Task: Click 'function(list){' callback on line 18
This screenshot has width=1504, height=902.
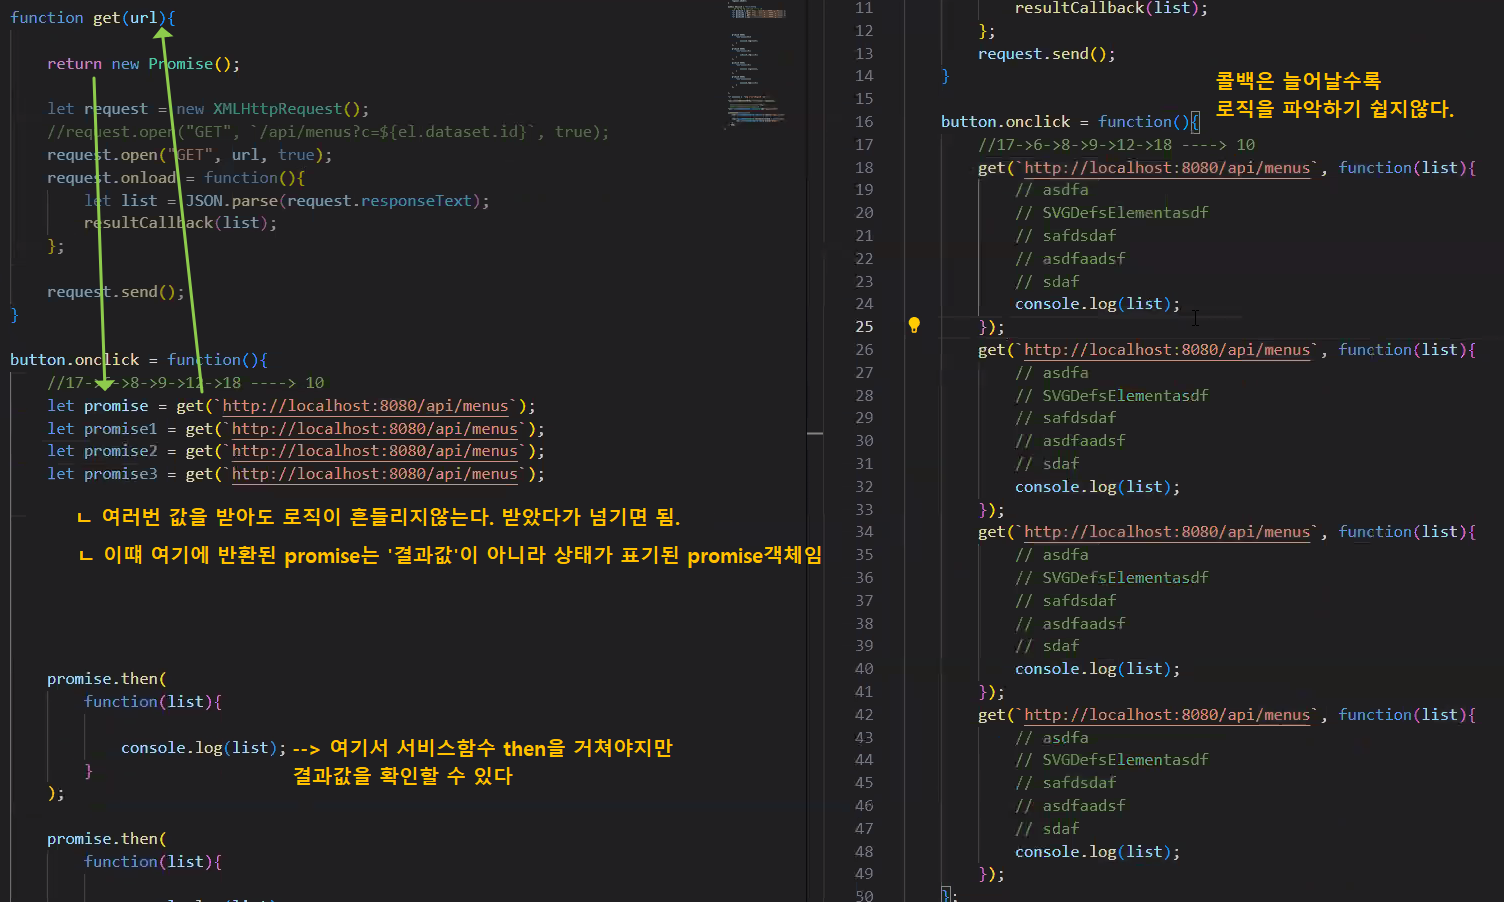Action: click(x=1407, y=168)
